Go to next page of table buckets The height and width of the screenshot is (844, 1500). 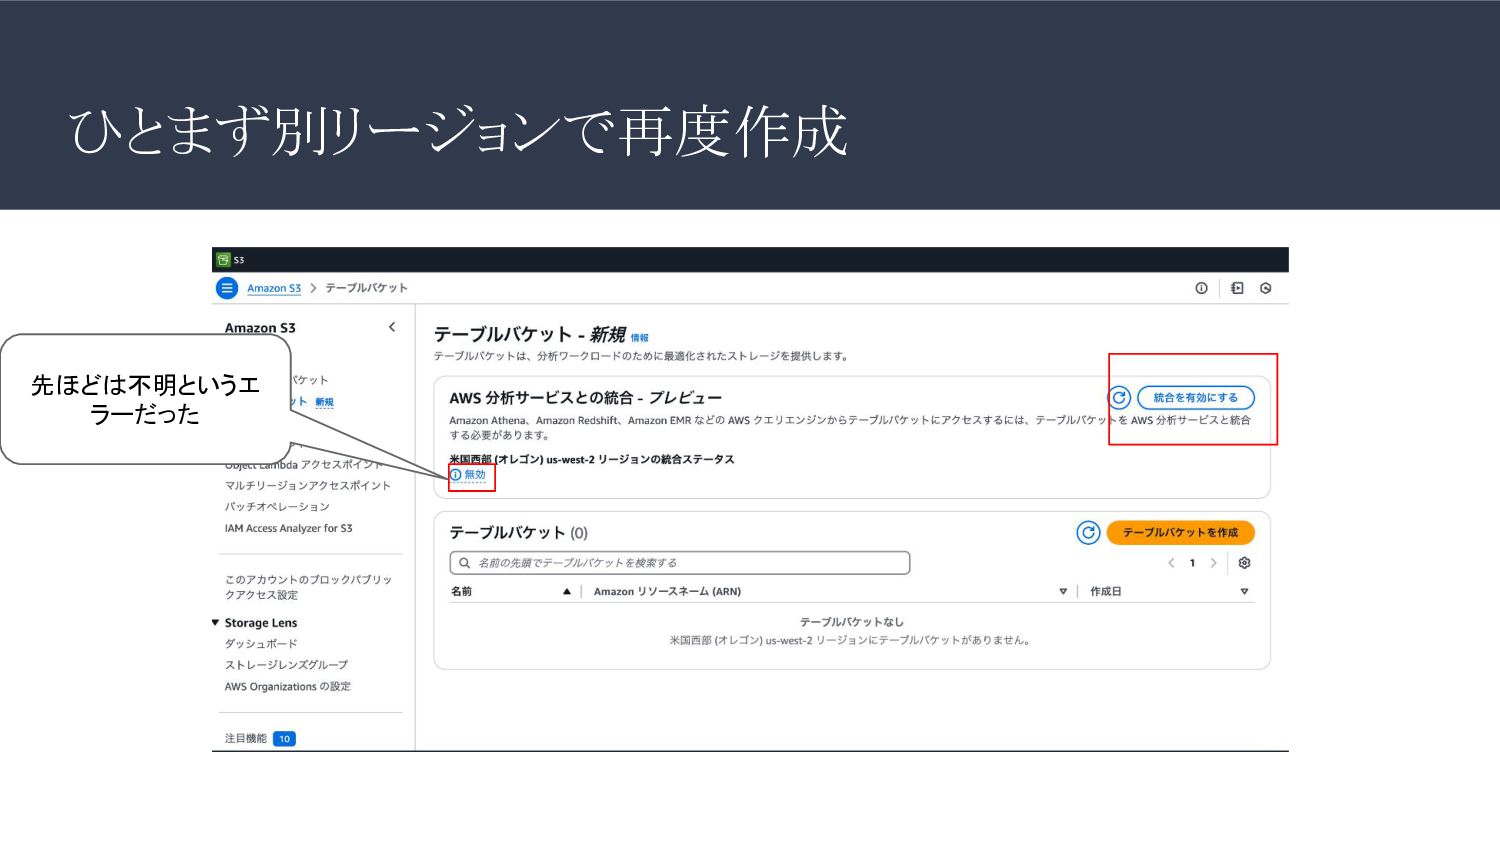click(x=1214, y=563)
